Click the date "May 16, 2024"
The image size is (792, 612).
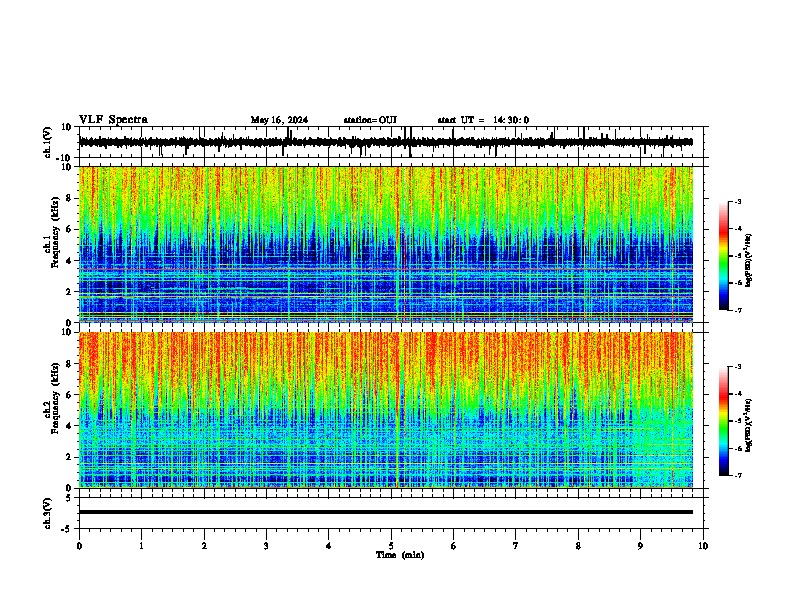coord(279,120)
